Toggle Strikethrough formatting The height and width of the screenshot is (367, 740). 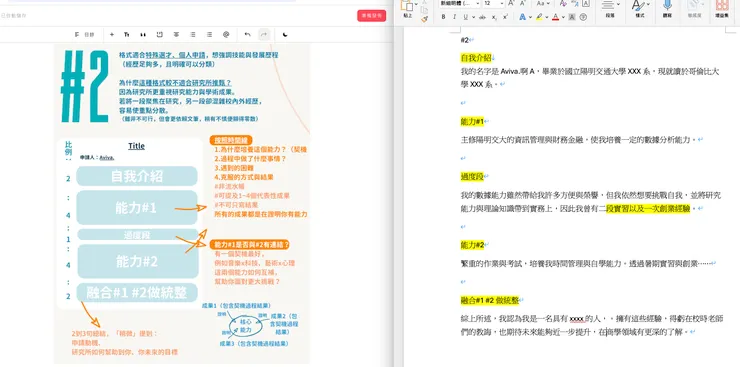(482, 17)
